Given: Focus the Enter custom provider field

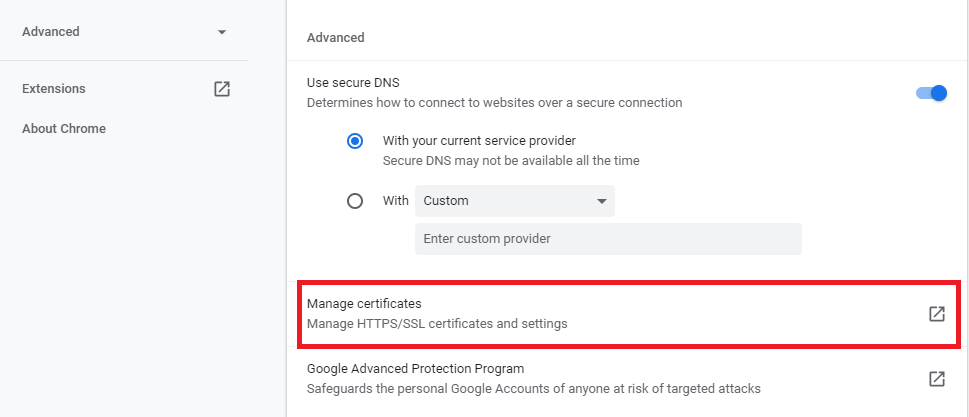Looking at the screenshot, I should (x=607, y=239).
